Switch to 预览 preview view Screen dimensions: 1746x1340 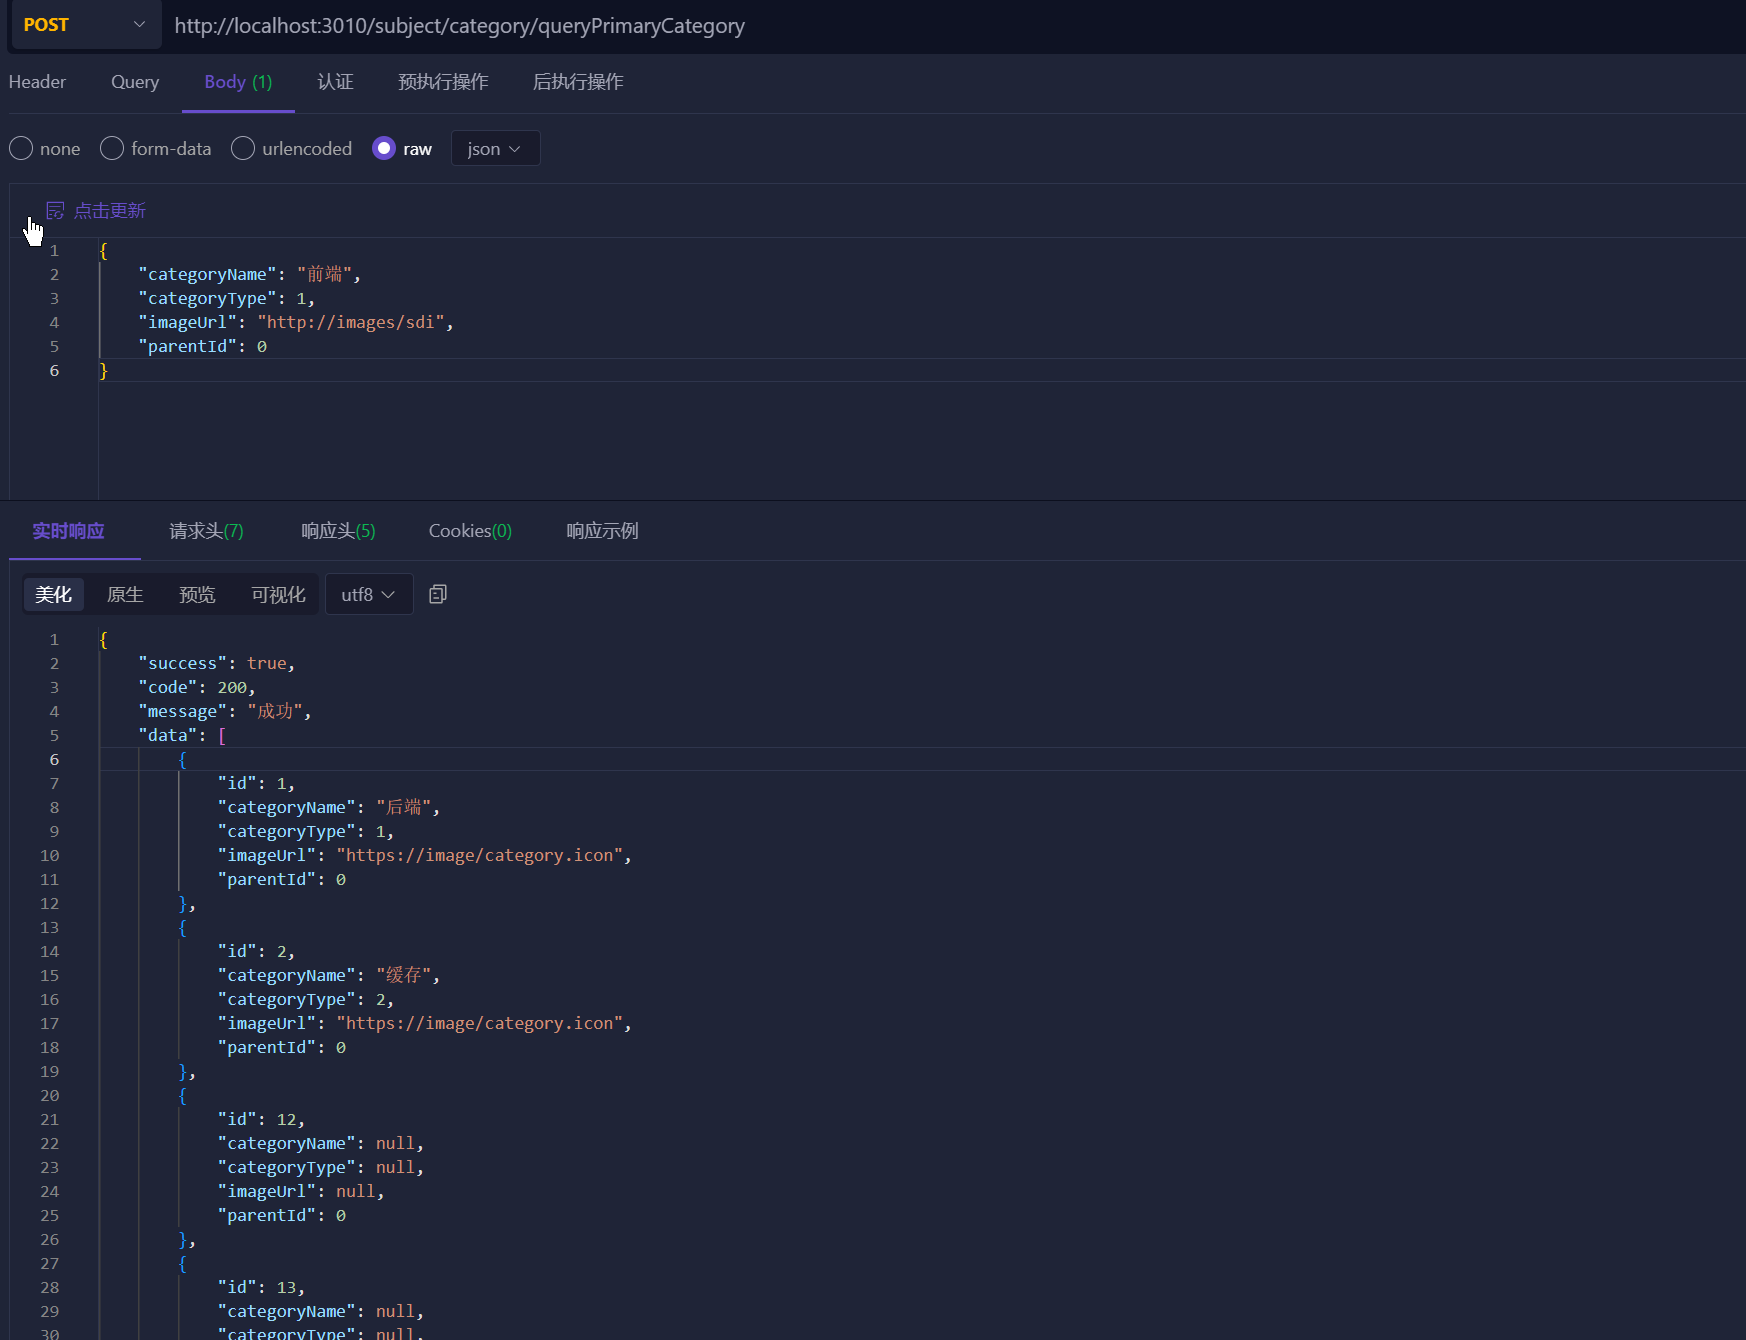197,595
